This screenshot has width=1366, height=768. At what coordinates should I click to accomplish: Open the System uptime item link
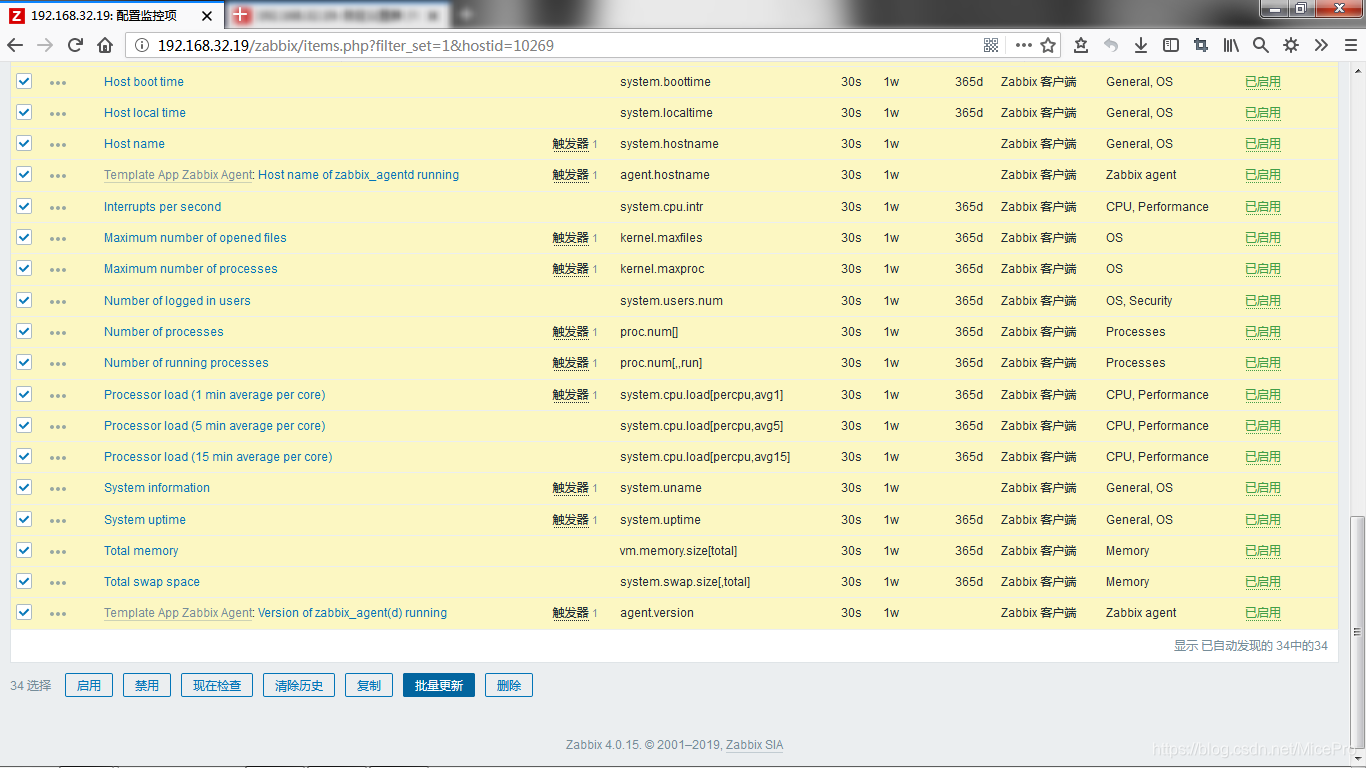coord(145,519)
